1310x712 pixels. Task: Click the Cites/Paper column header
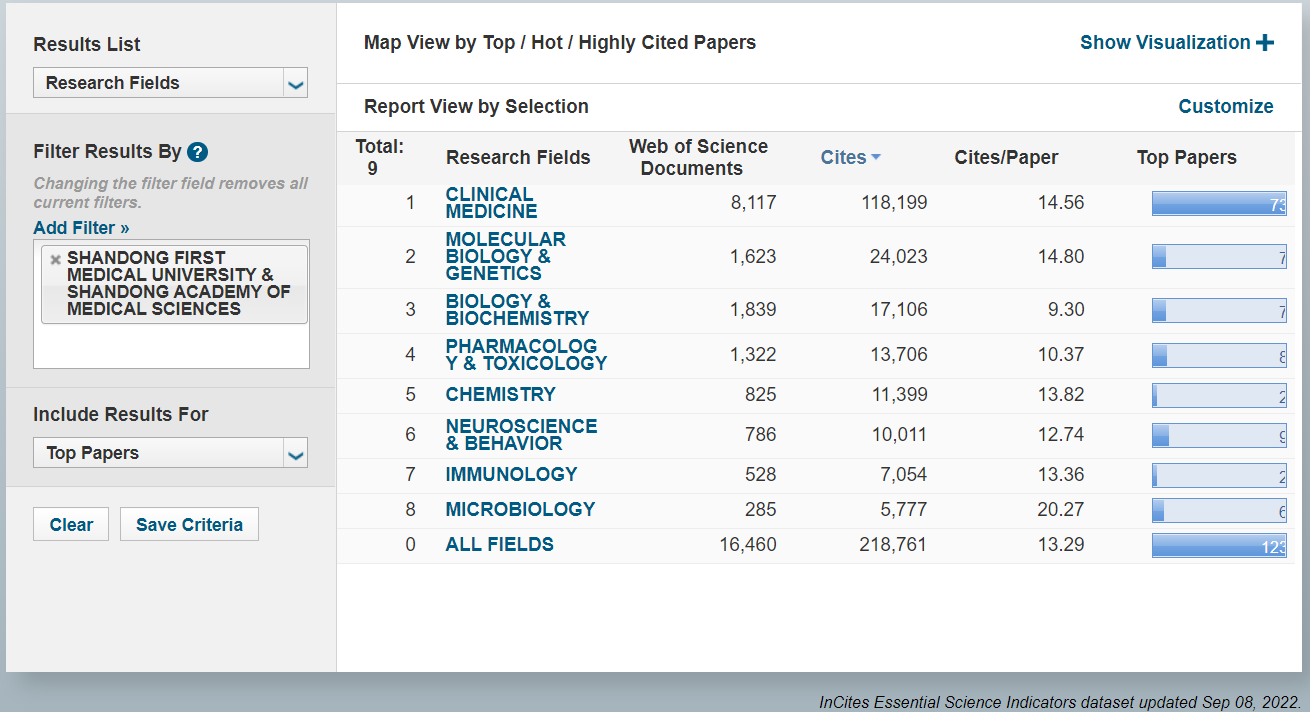(x=1005, y=157)
